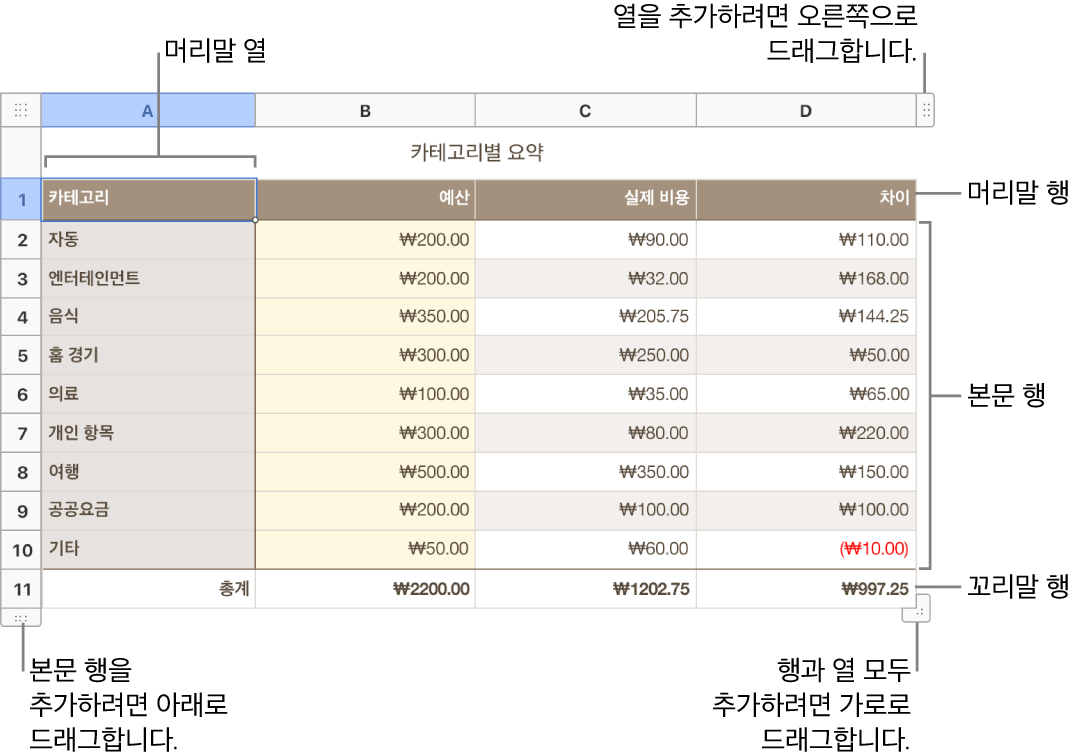This screenshot has width=1079, height=756.
Task: Select the 차이 column header cell
Action: pyautogui.click(x=805, y=199)
